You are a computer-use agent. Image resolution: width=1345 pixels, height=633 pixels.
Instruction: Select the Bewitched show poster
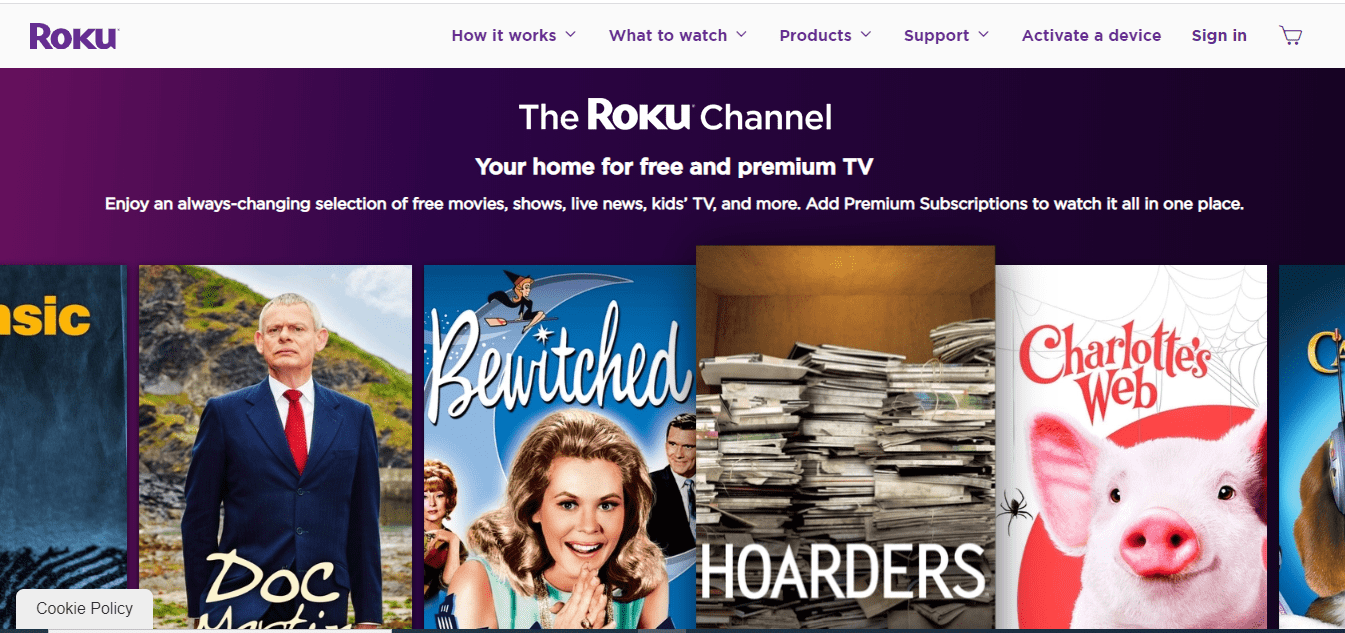point(560,447)
